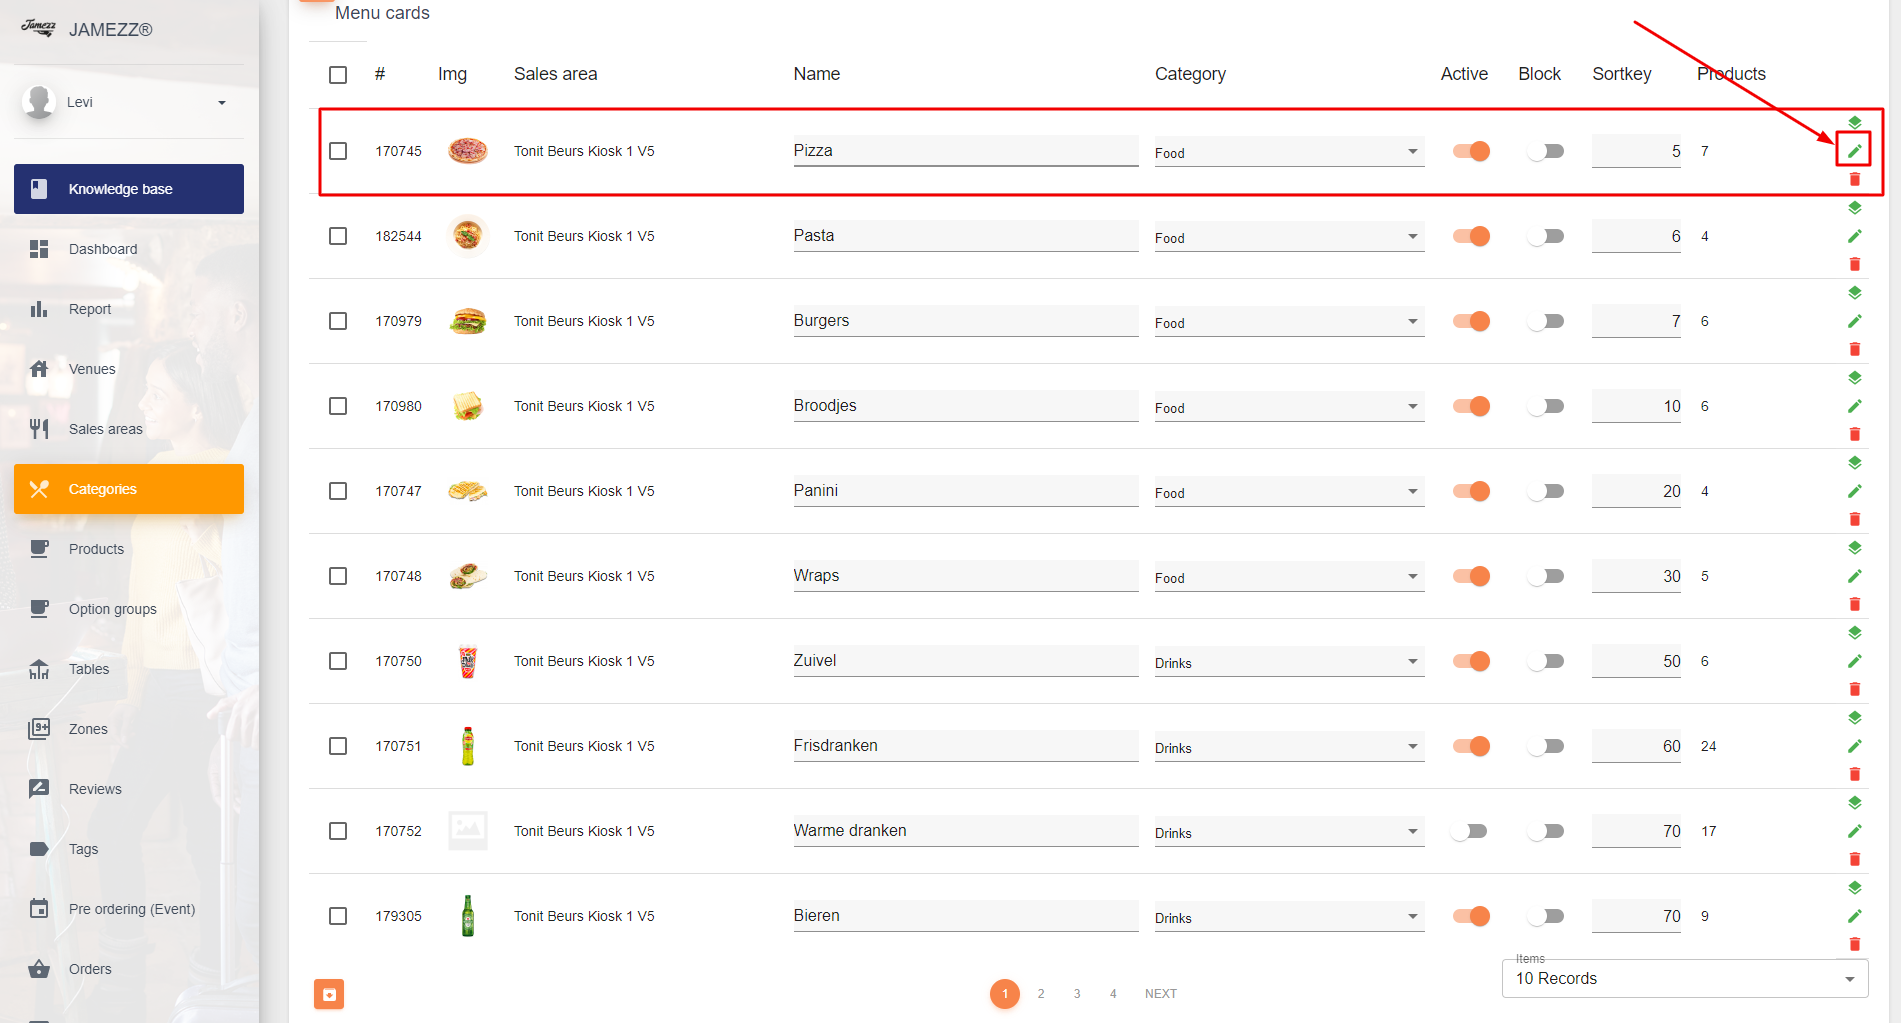Viewport: 1901px width, 1023px height.
Task: Go to page 2 of menu cards
Action: coord(1041,994)
